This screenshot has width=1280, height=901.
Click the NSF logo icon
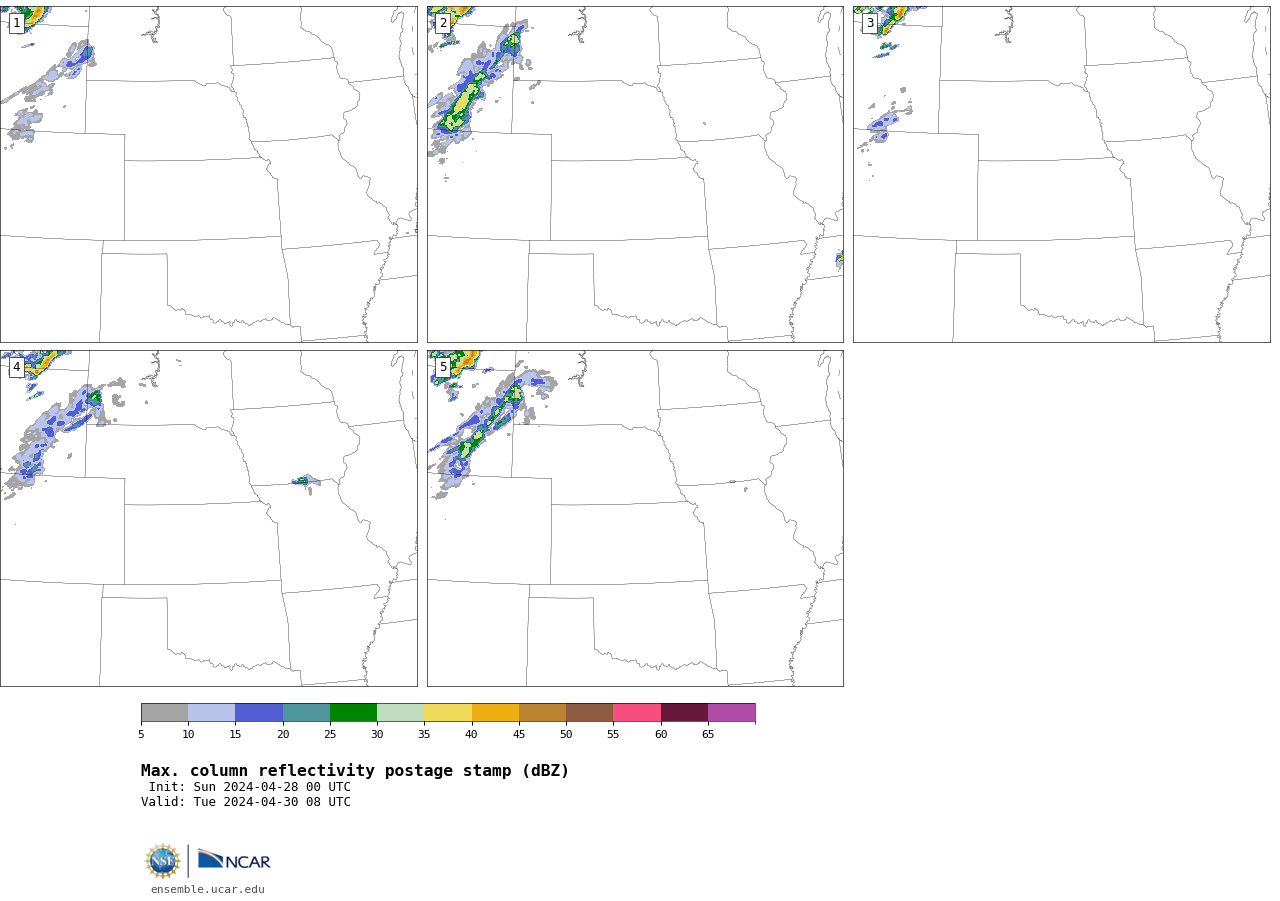click(x=163, y=861)
